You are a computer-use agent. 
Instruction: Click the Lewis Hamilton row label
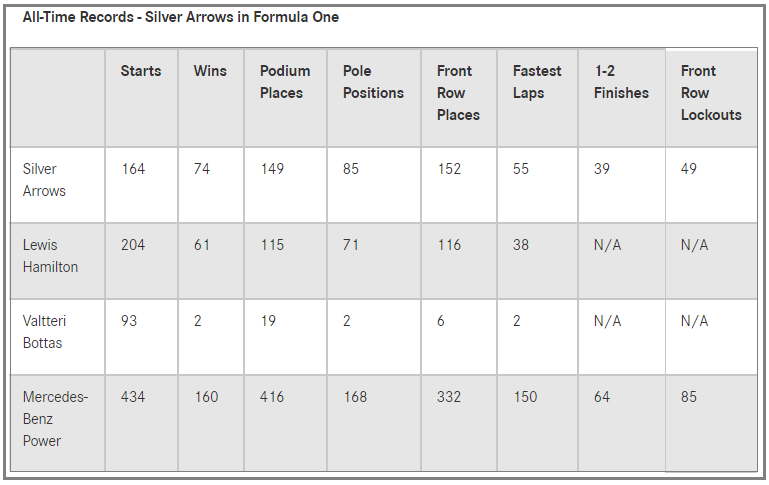50,256
